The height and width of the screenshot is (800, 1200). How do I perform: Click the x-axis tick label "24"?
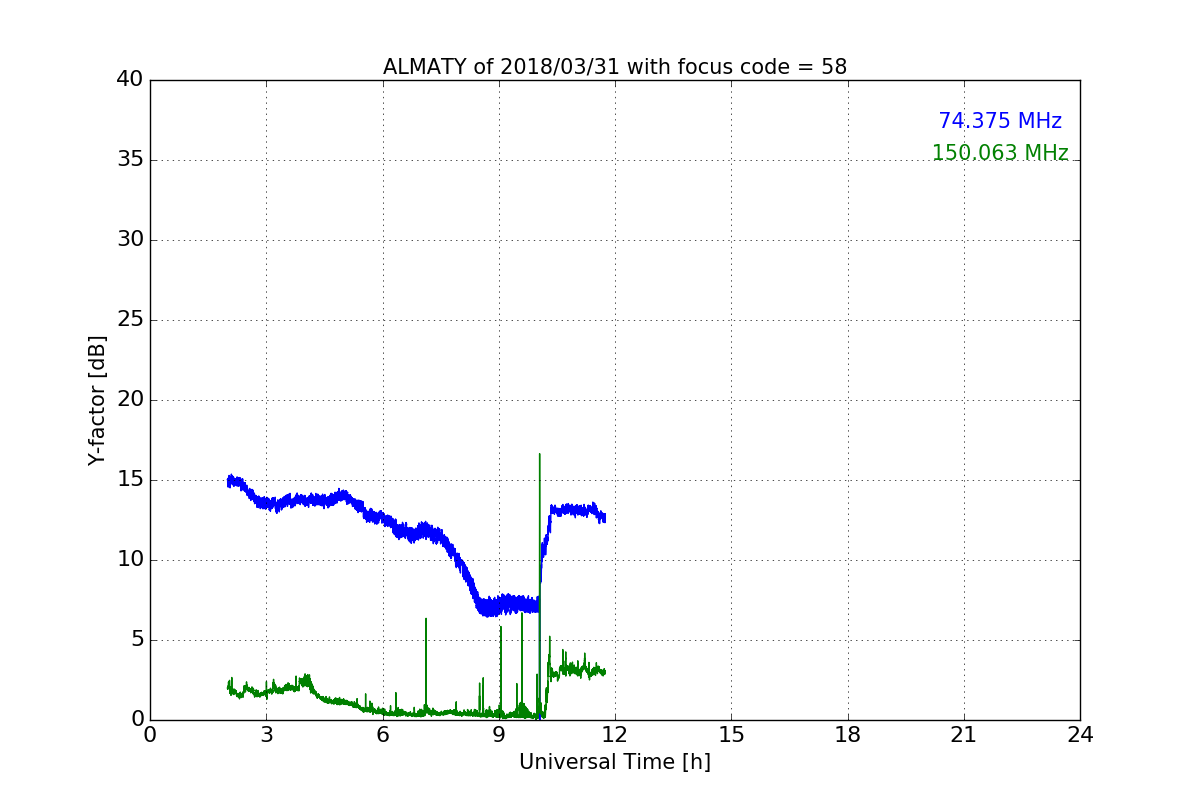click(x=1080, y=735)
